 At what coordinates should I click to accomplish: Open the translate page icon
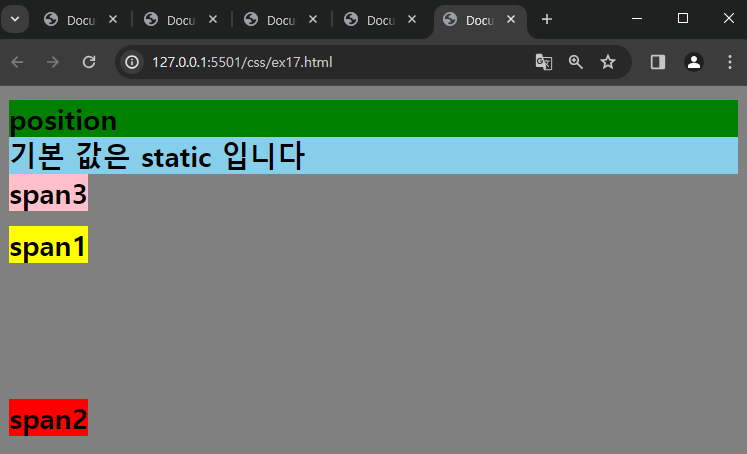point(544,62)
